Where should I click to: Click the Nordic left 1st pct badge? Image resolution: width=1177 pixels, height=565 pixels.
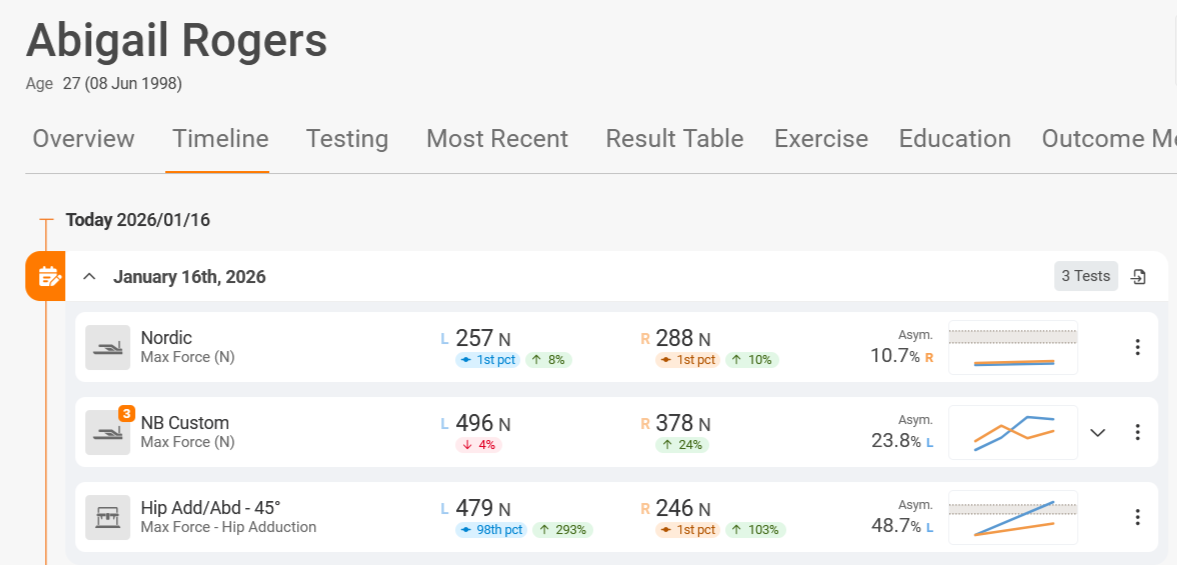pyautogui.click(x=488, y=360)
